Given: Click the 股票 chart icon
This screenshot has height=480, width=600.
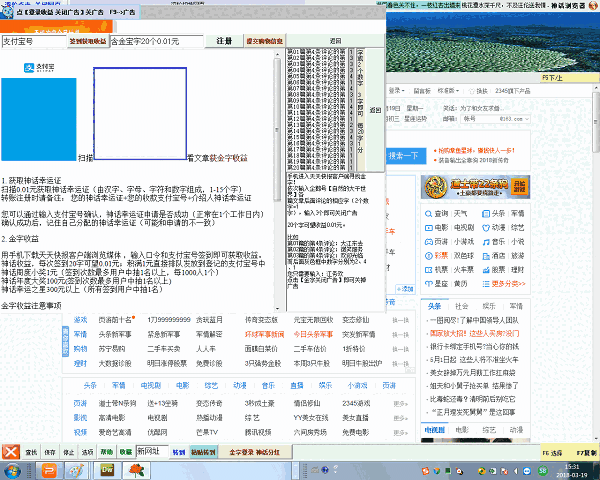Looking at the screenshot, I should point(486,270).
